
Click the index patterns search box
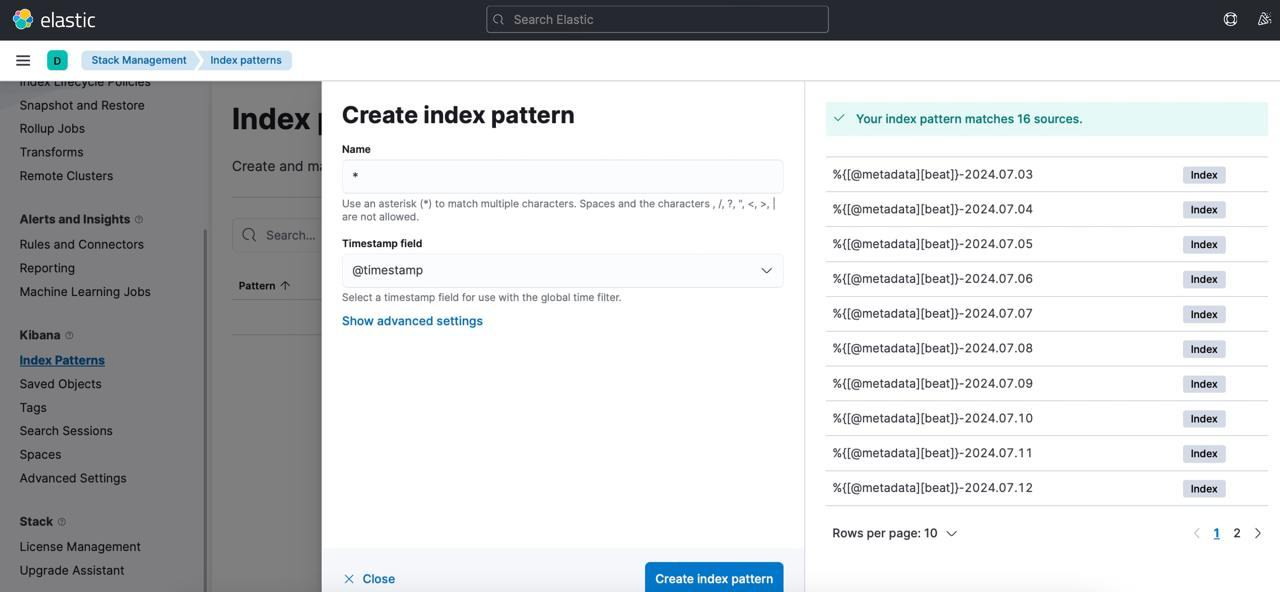pyautogui.click(x=277, y=235)
